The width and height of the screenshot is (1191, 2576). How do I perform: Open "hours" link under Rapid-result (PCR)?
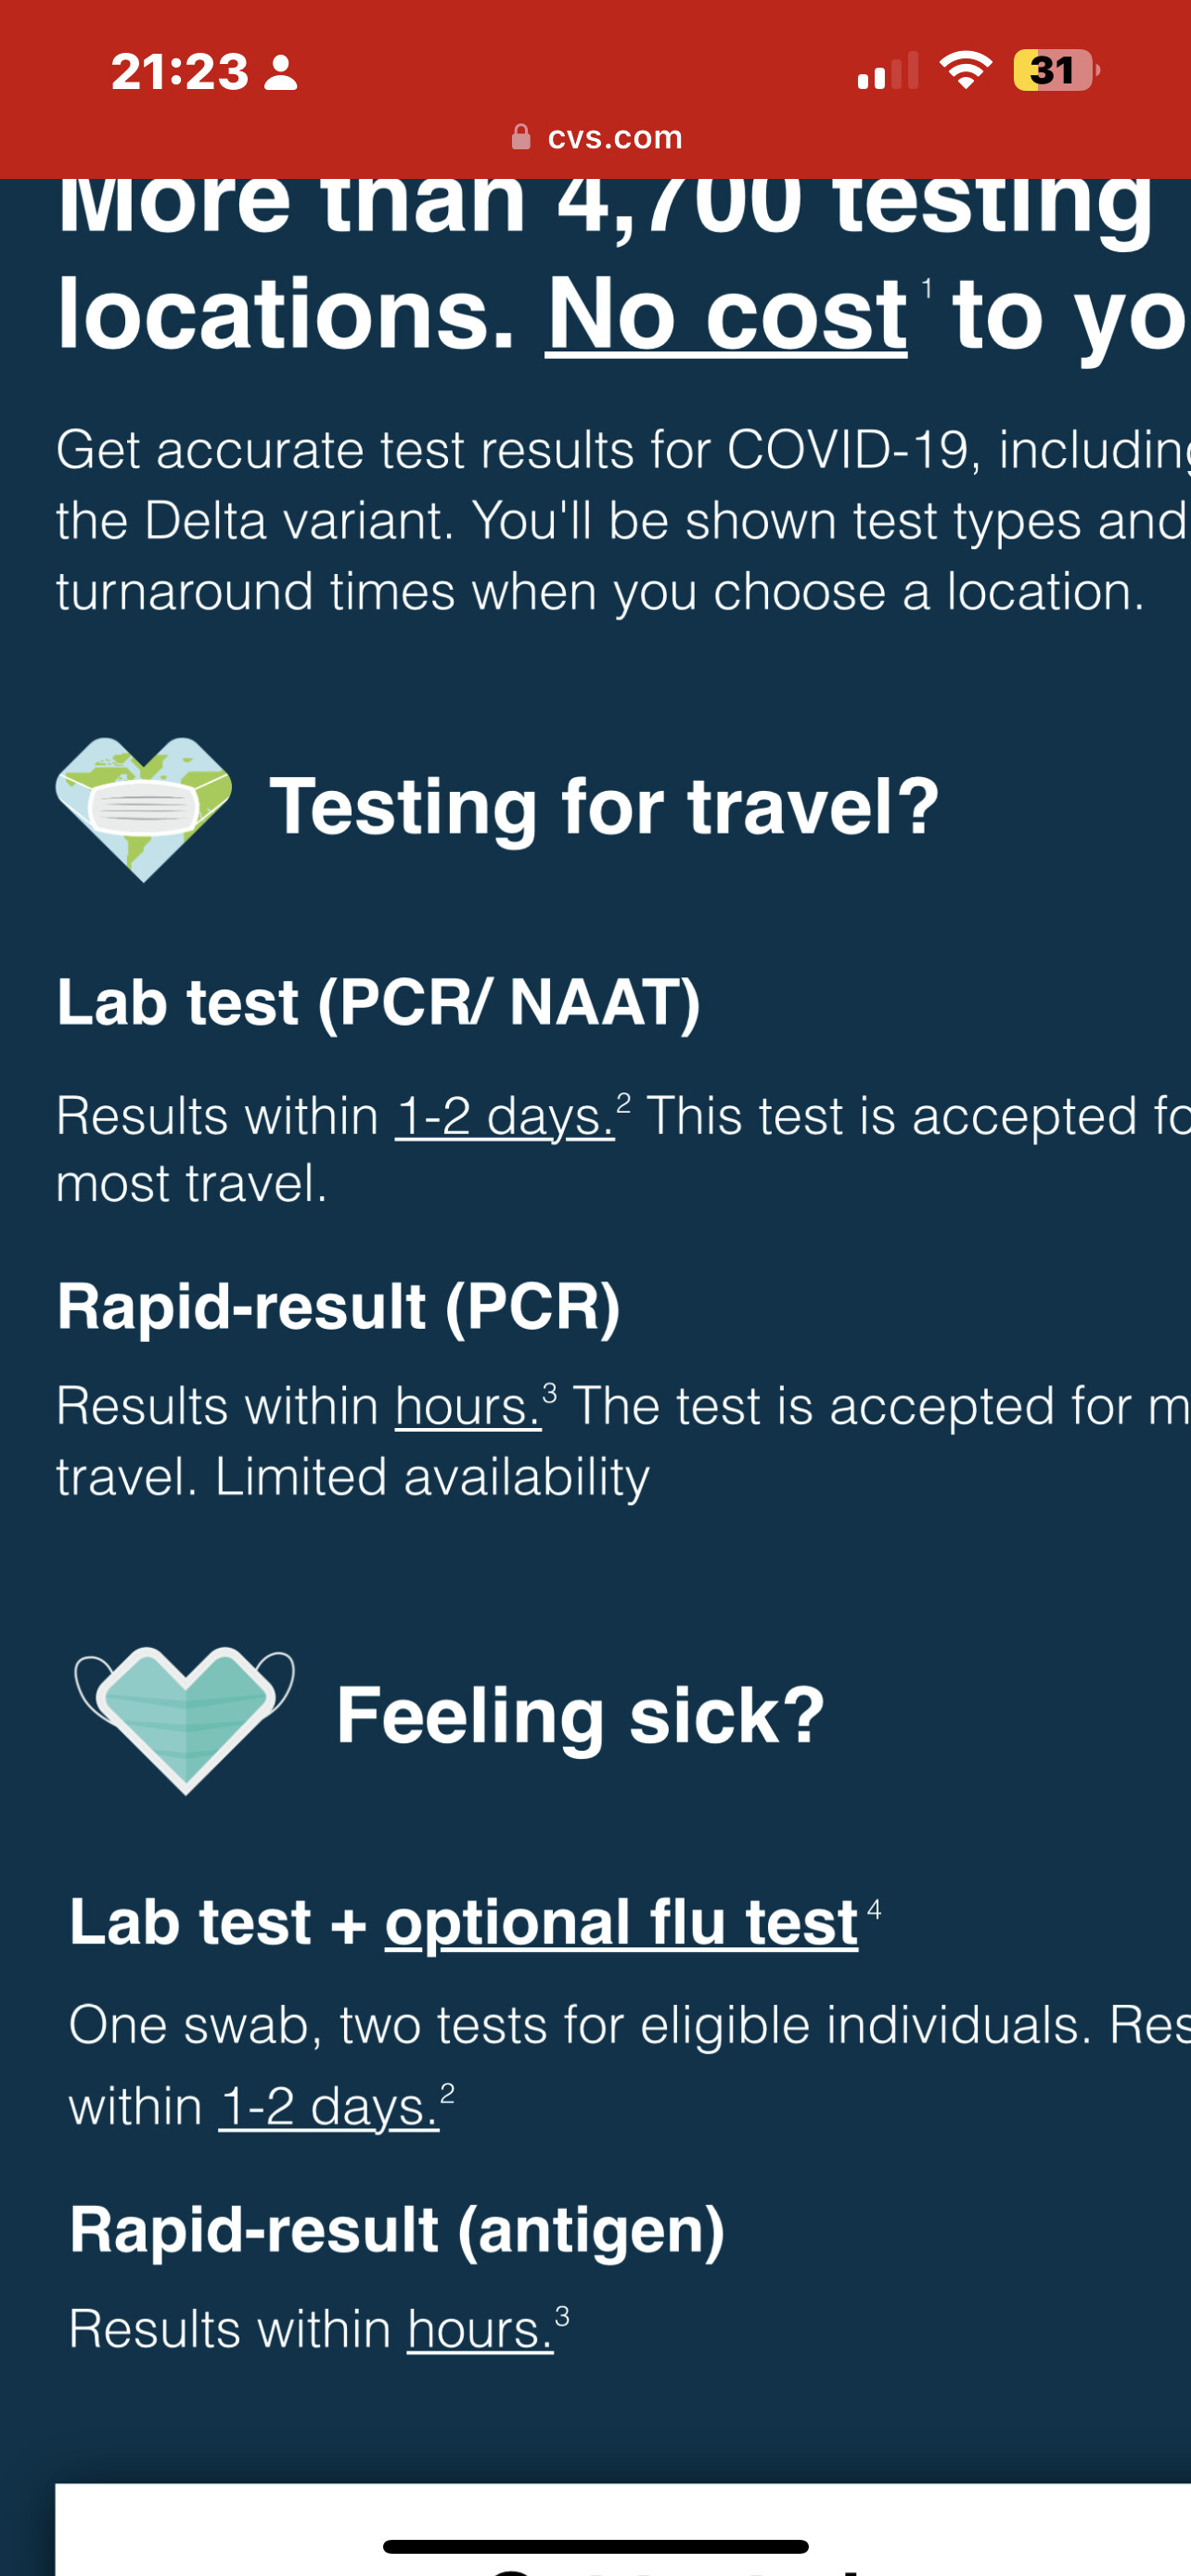coord(468,1407)
